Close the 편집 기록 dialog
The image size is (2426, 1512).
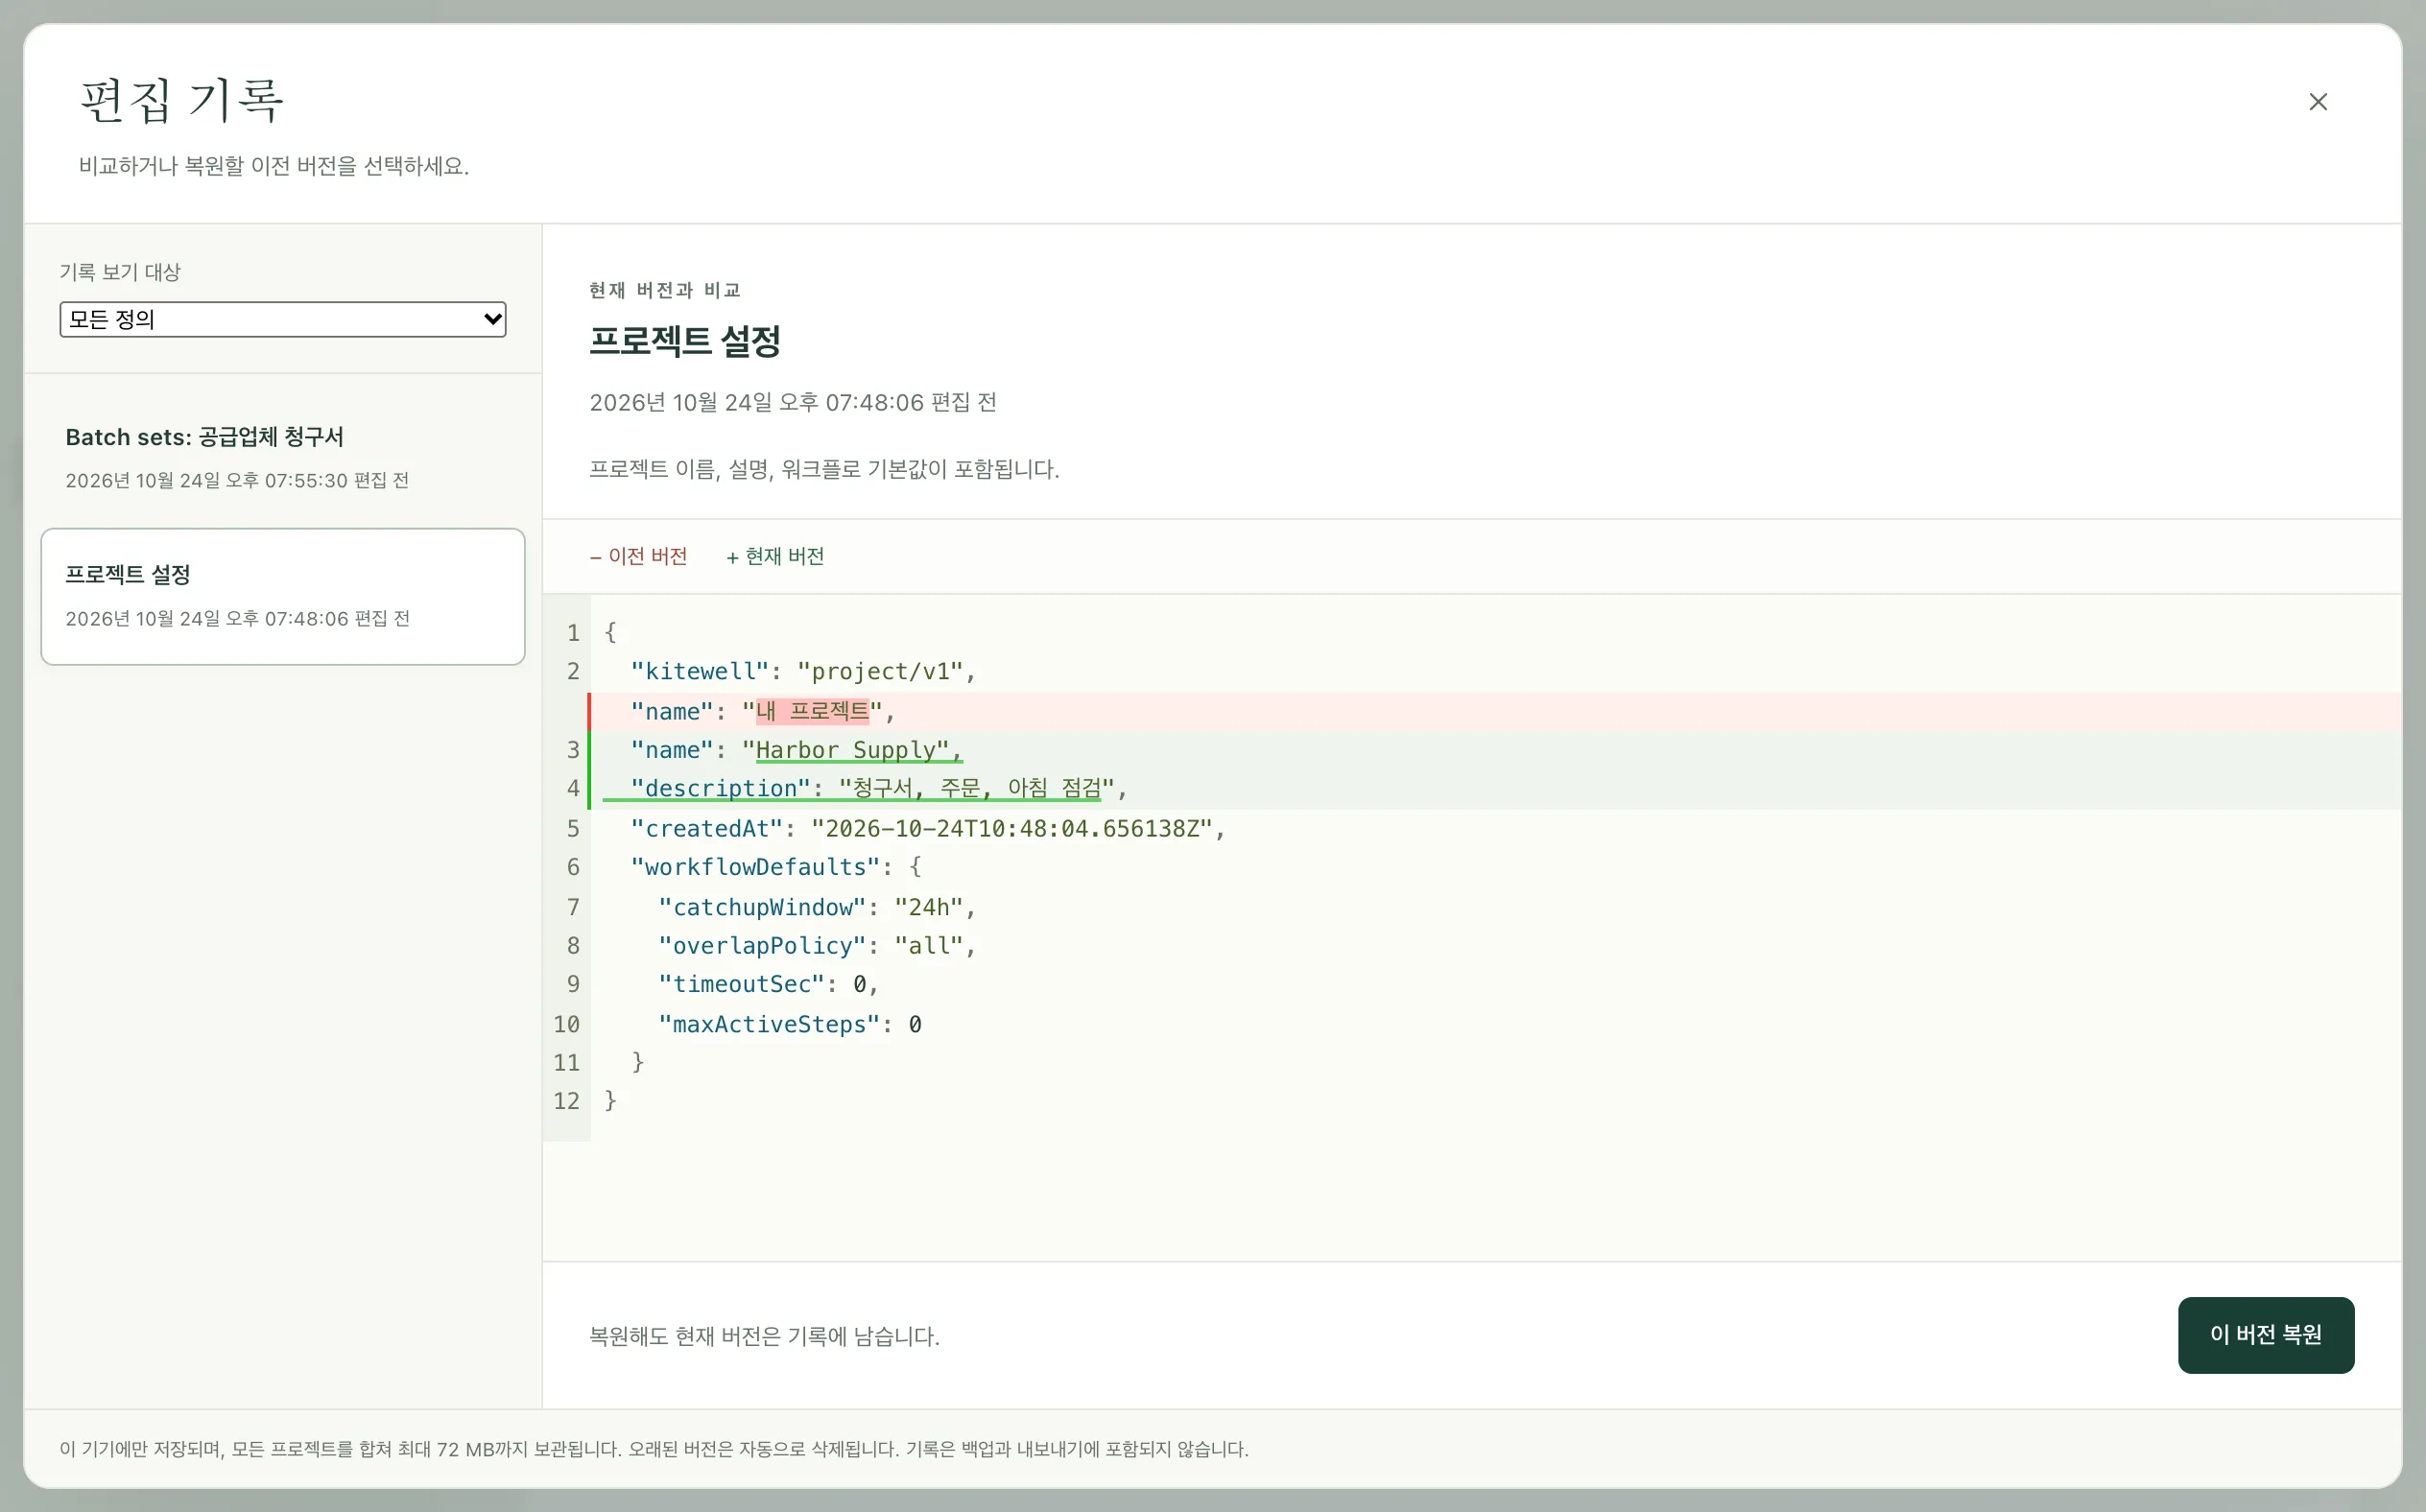pos(2317,102)
